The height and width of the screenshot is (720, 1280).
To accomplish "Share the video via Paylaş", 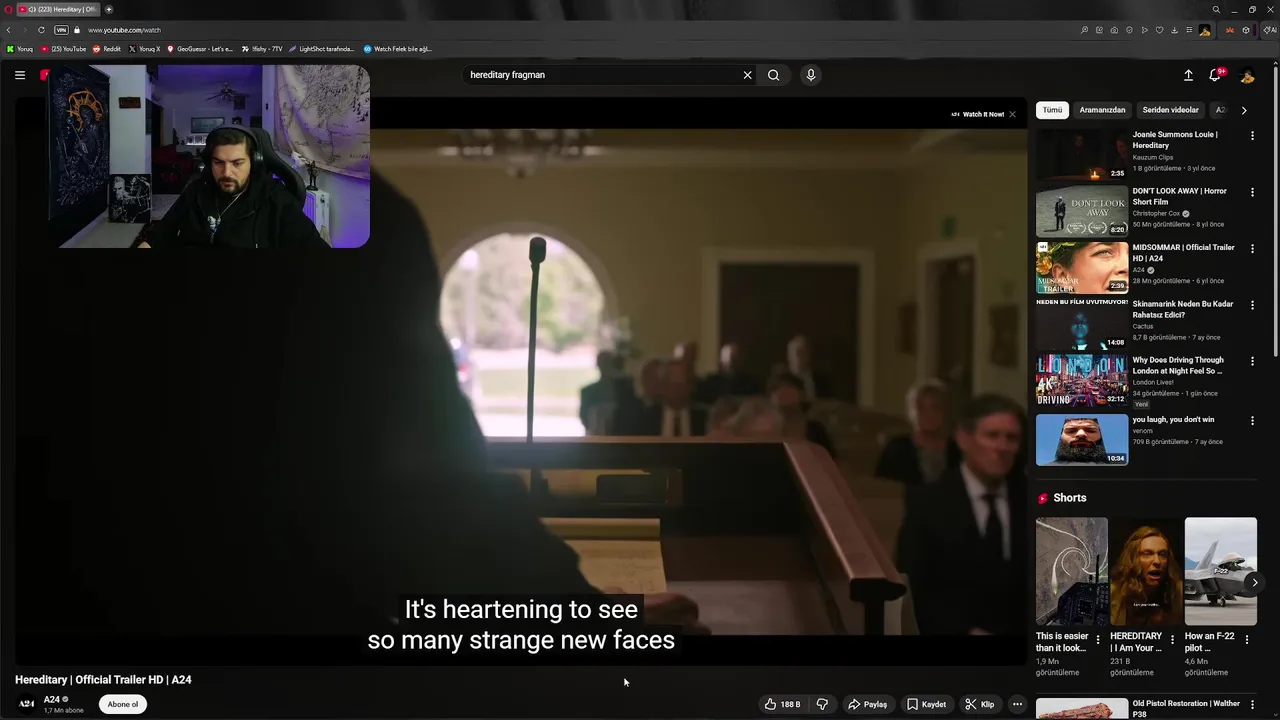I will tap(867, 704).
